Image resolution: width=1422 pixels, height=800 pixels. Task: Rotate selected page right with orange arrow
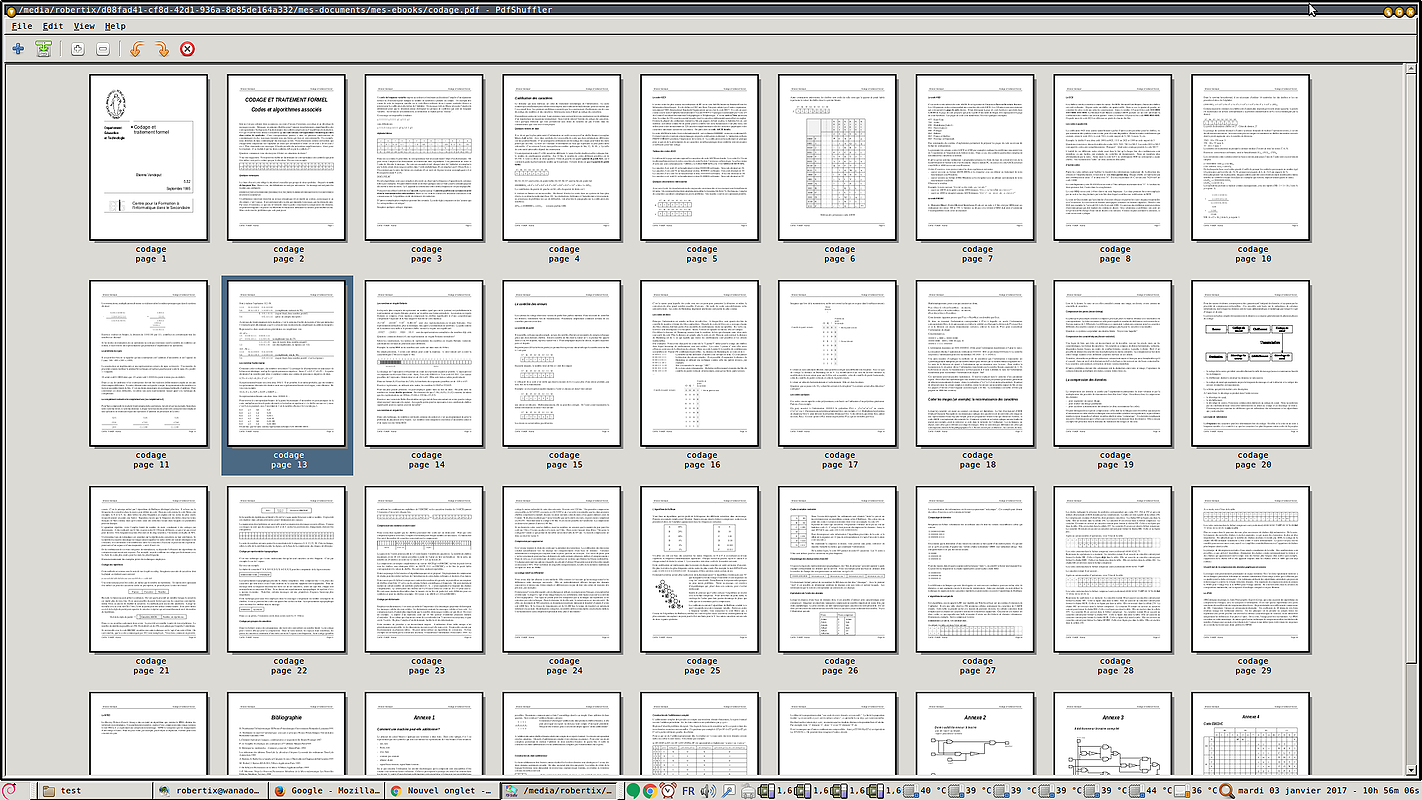click(162, 49)
